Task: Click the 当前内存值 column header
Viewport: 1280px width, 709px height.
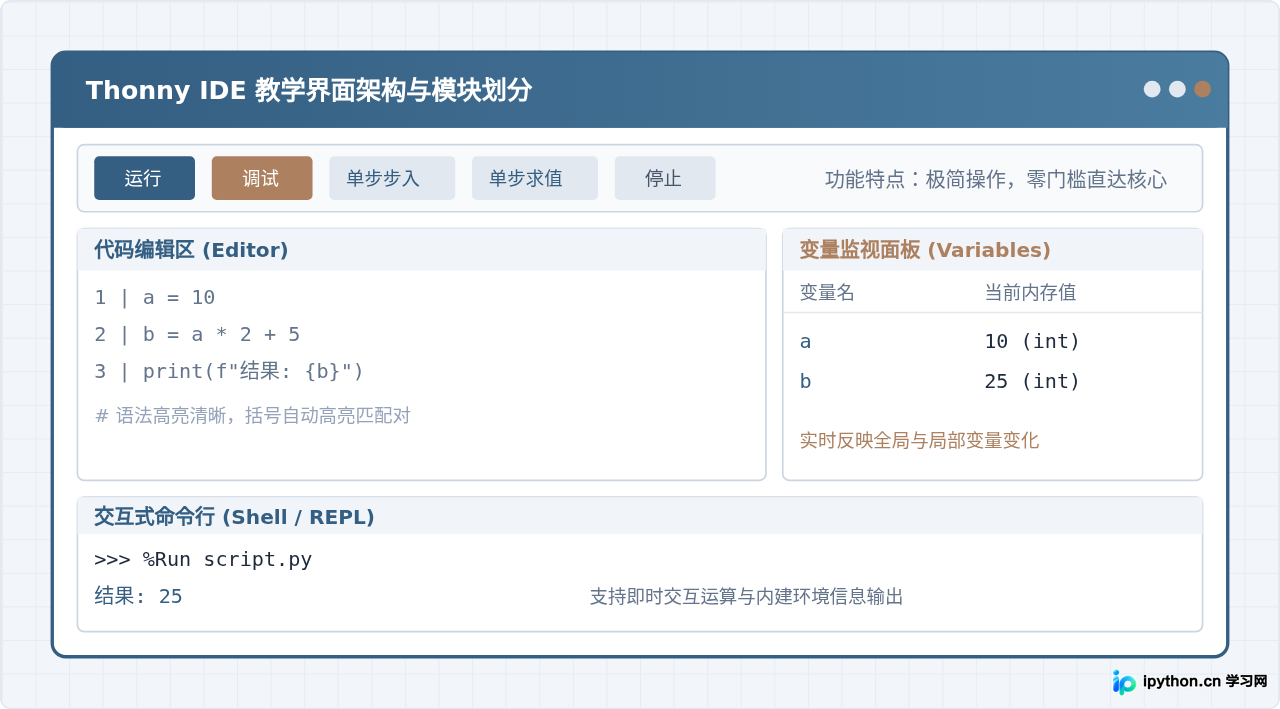Action: pos(1030,293)
